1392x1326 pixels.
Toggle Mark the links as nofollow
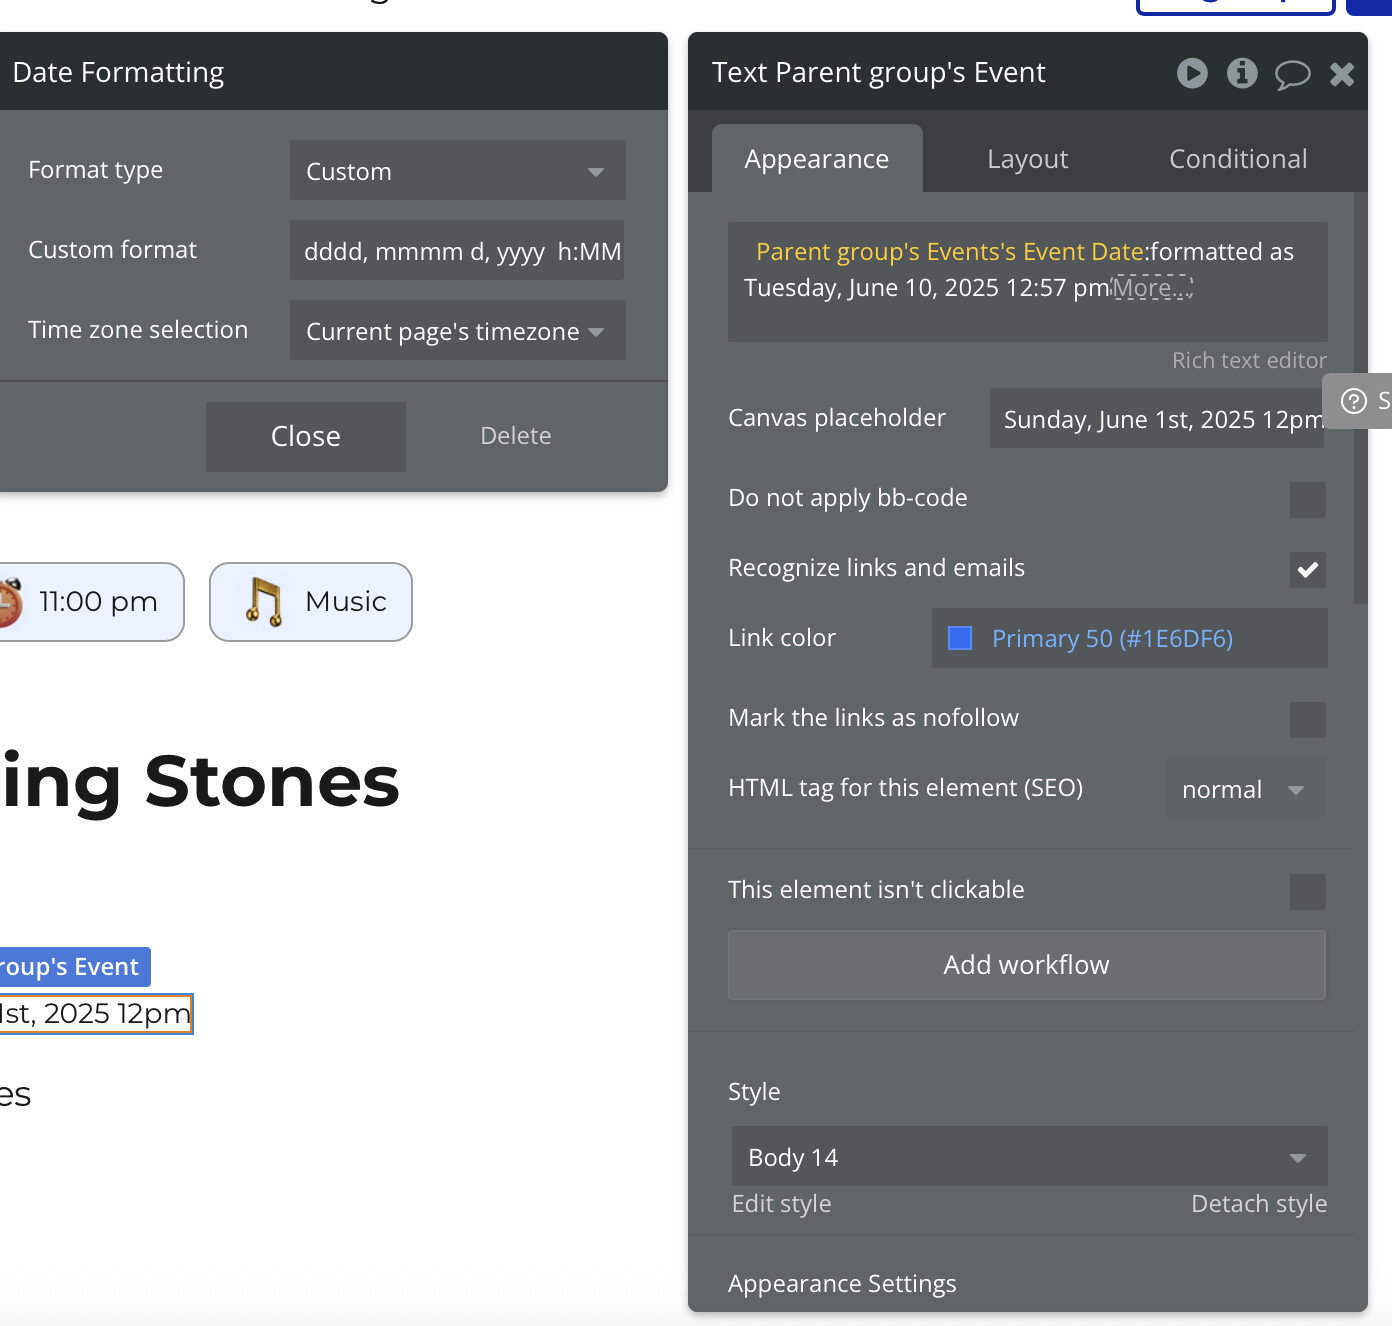[1307, 719]
